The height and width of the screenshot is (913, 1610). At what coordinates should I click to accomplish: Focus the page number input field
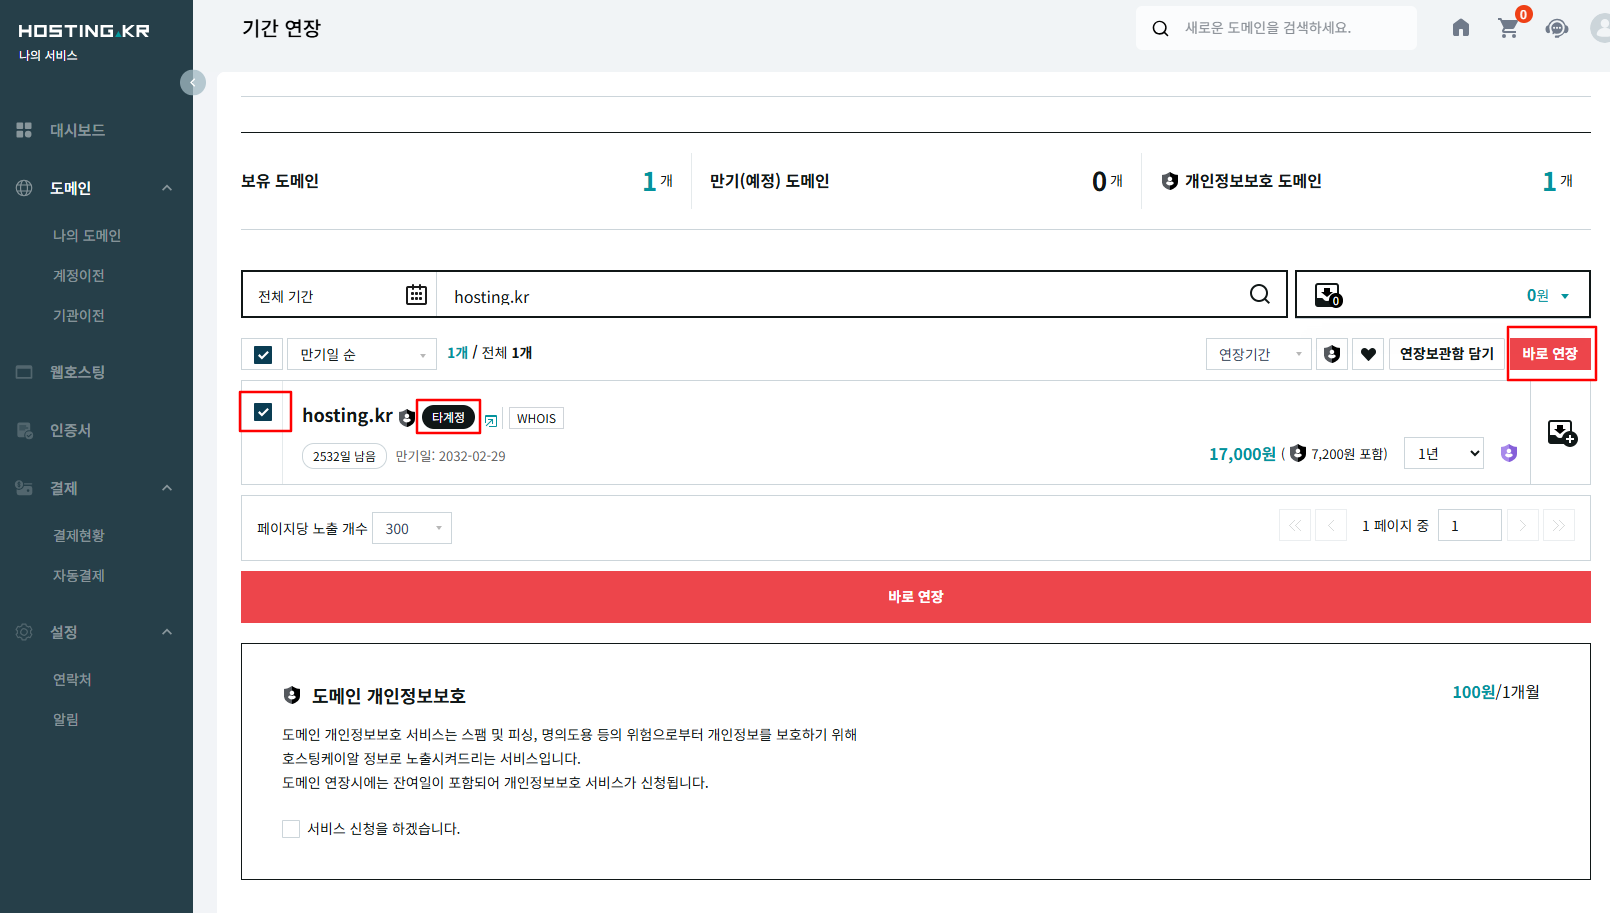1470,525
